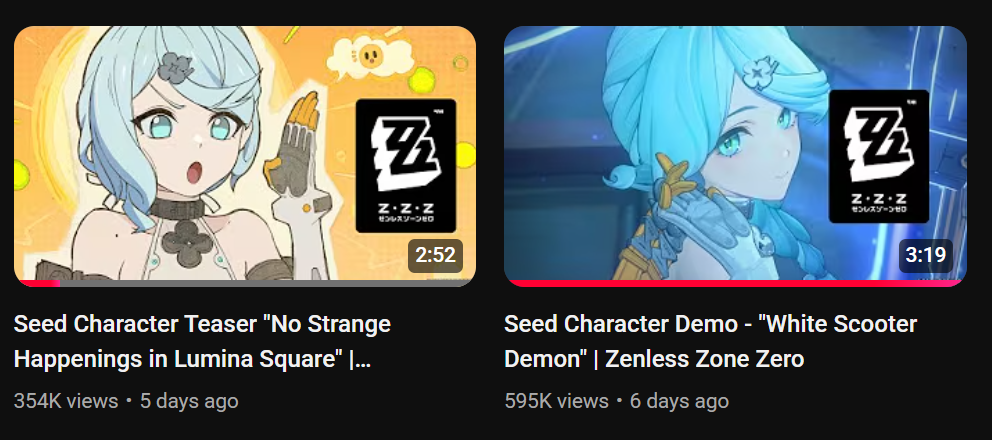Click the full red progress bar under the demo thumbnail
Image resolution: width=992 pixels, height=440 pixels.
coord(735,283)
